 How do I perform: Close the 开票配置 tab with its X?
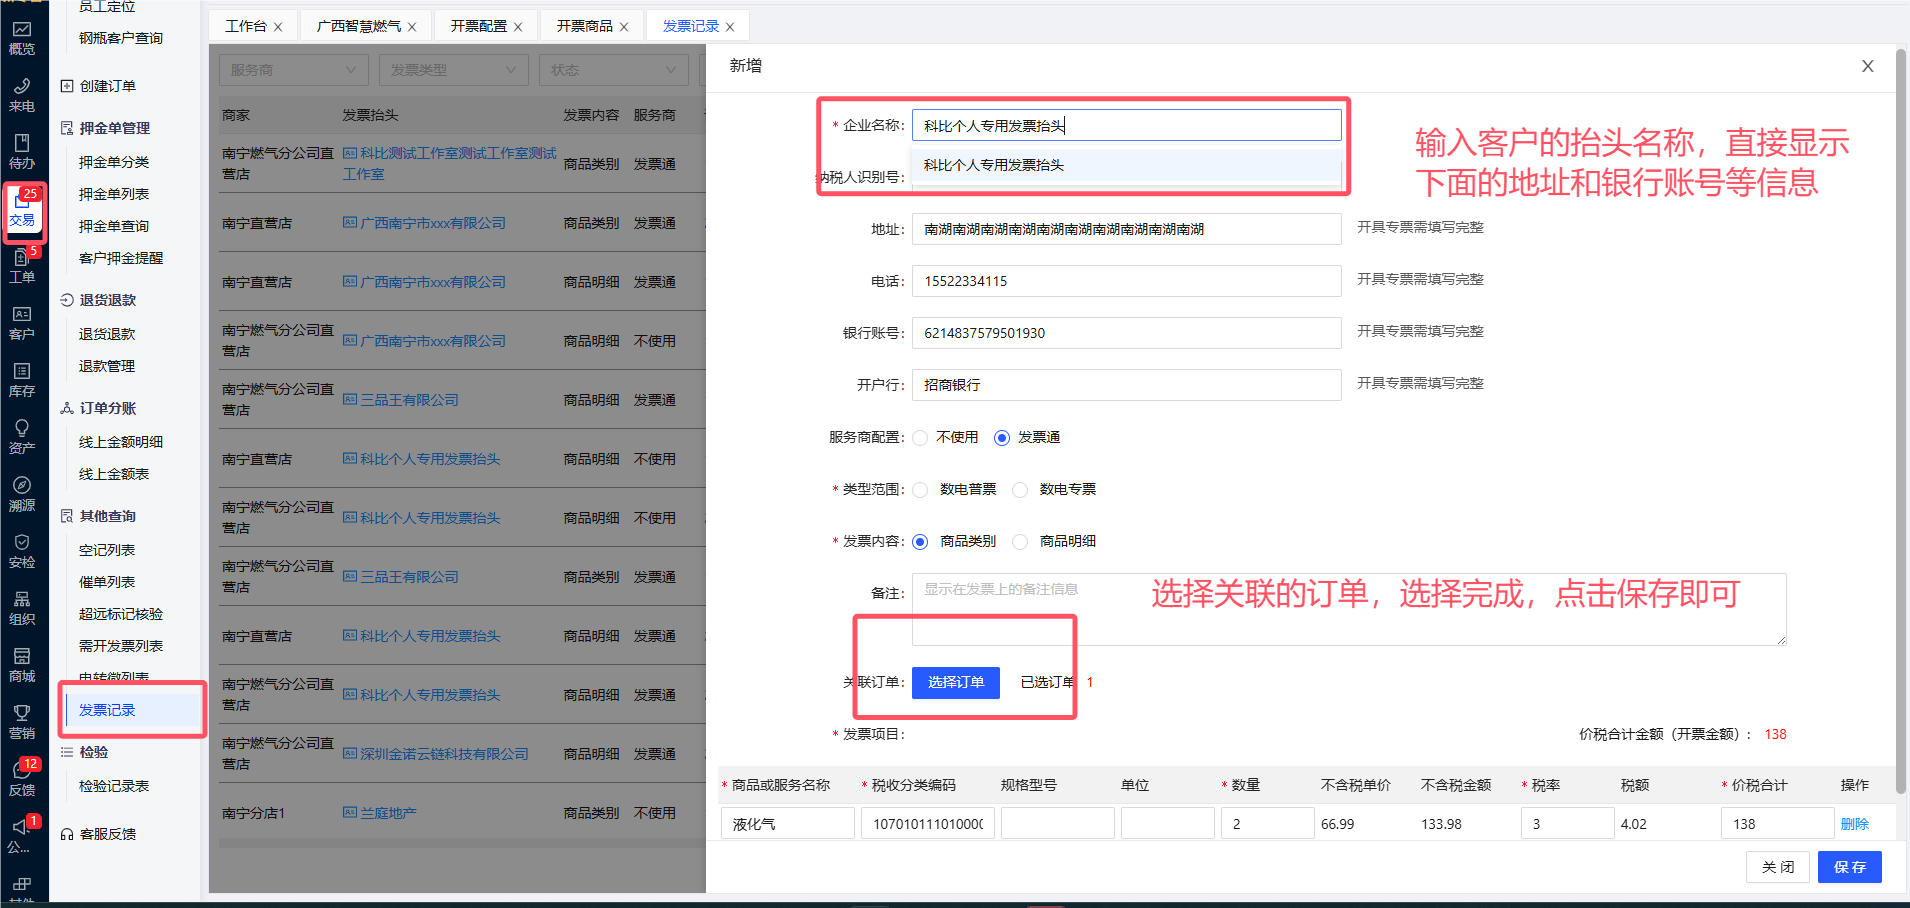pos(518,27)
